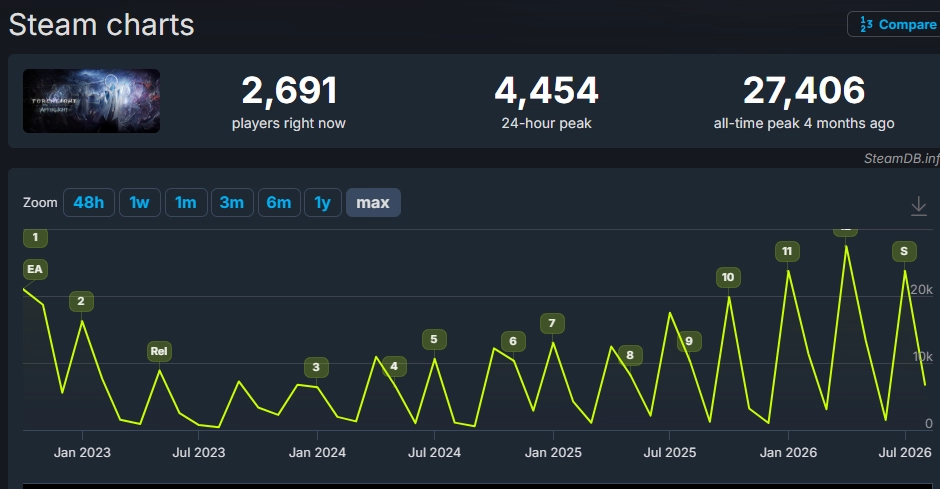
Task: Click the all-time peak 4 months ago text
Action: pyautogui.click(x=804, y=123)
